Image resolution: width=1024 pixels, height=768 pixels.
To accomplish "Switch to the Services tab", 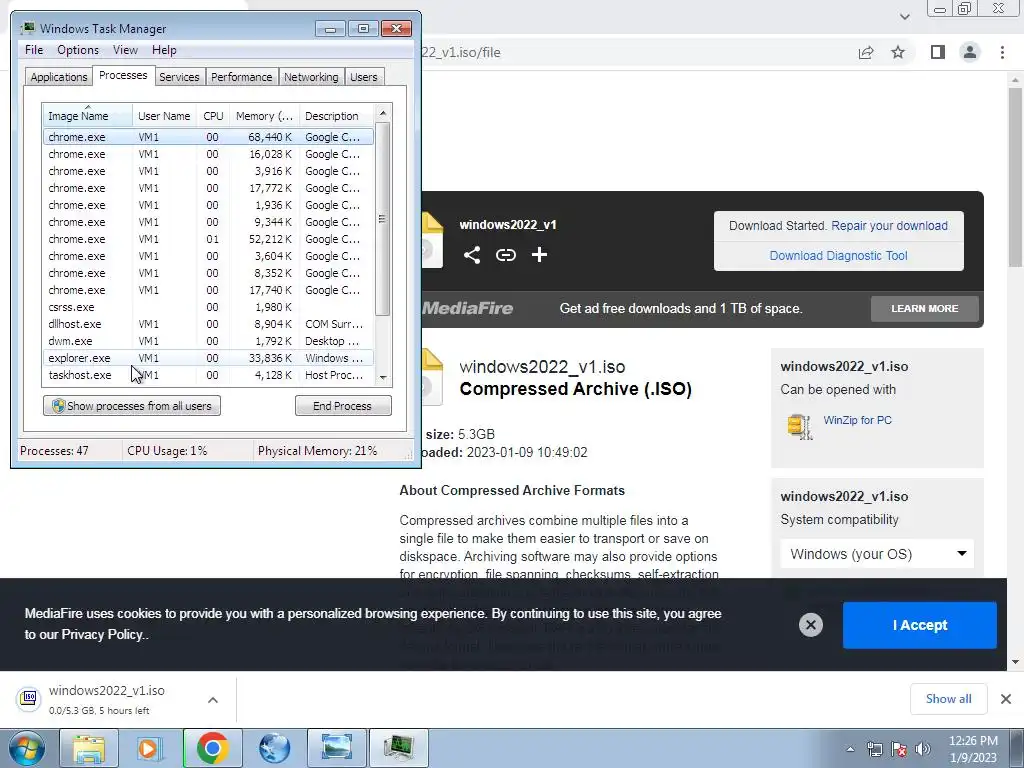I will (x=179, y=77).
